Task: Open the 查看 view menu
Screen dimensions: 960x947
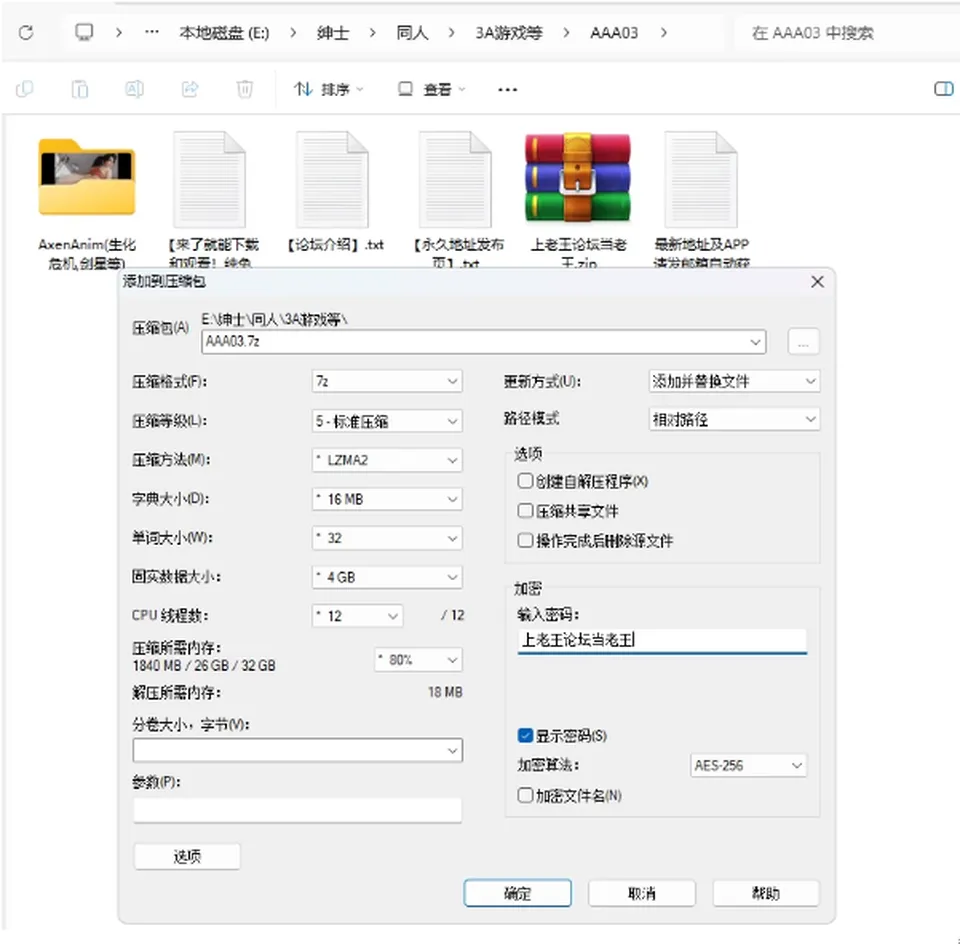Action: 431,89
